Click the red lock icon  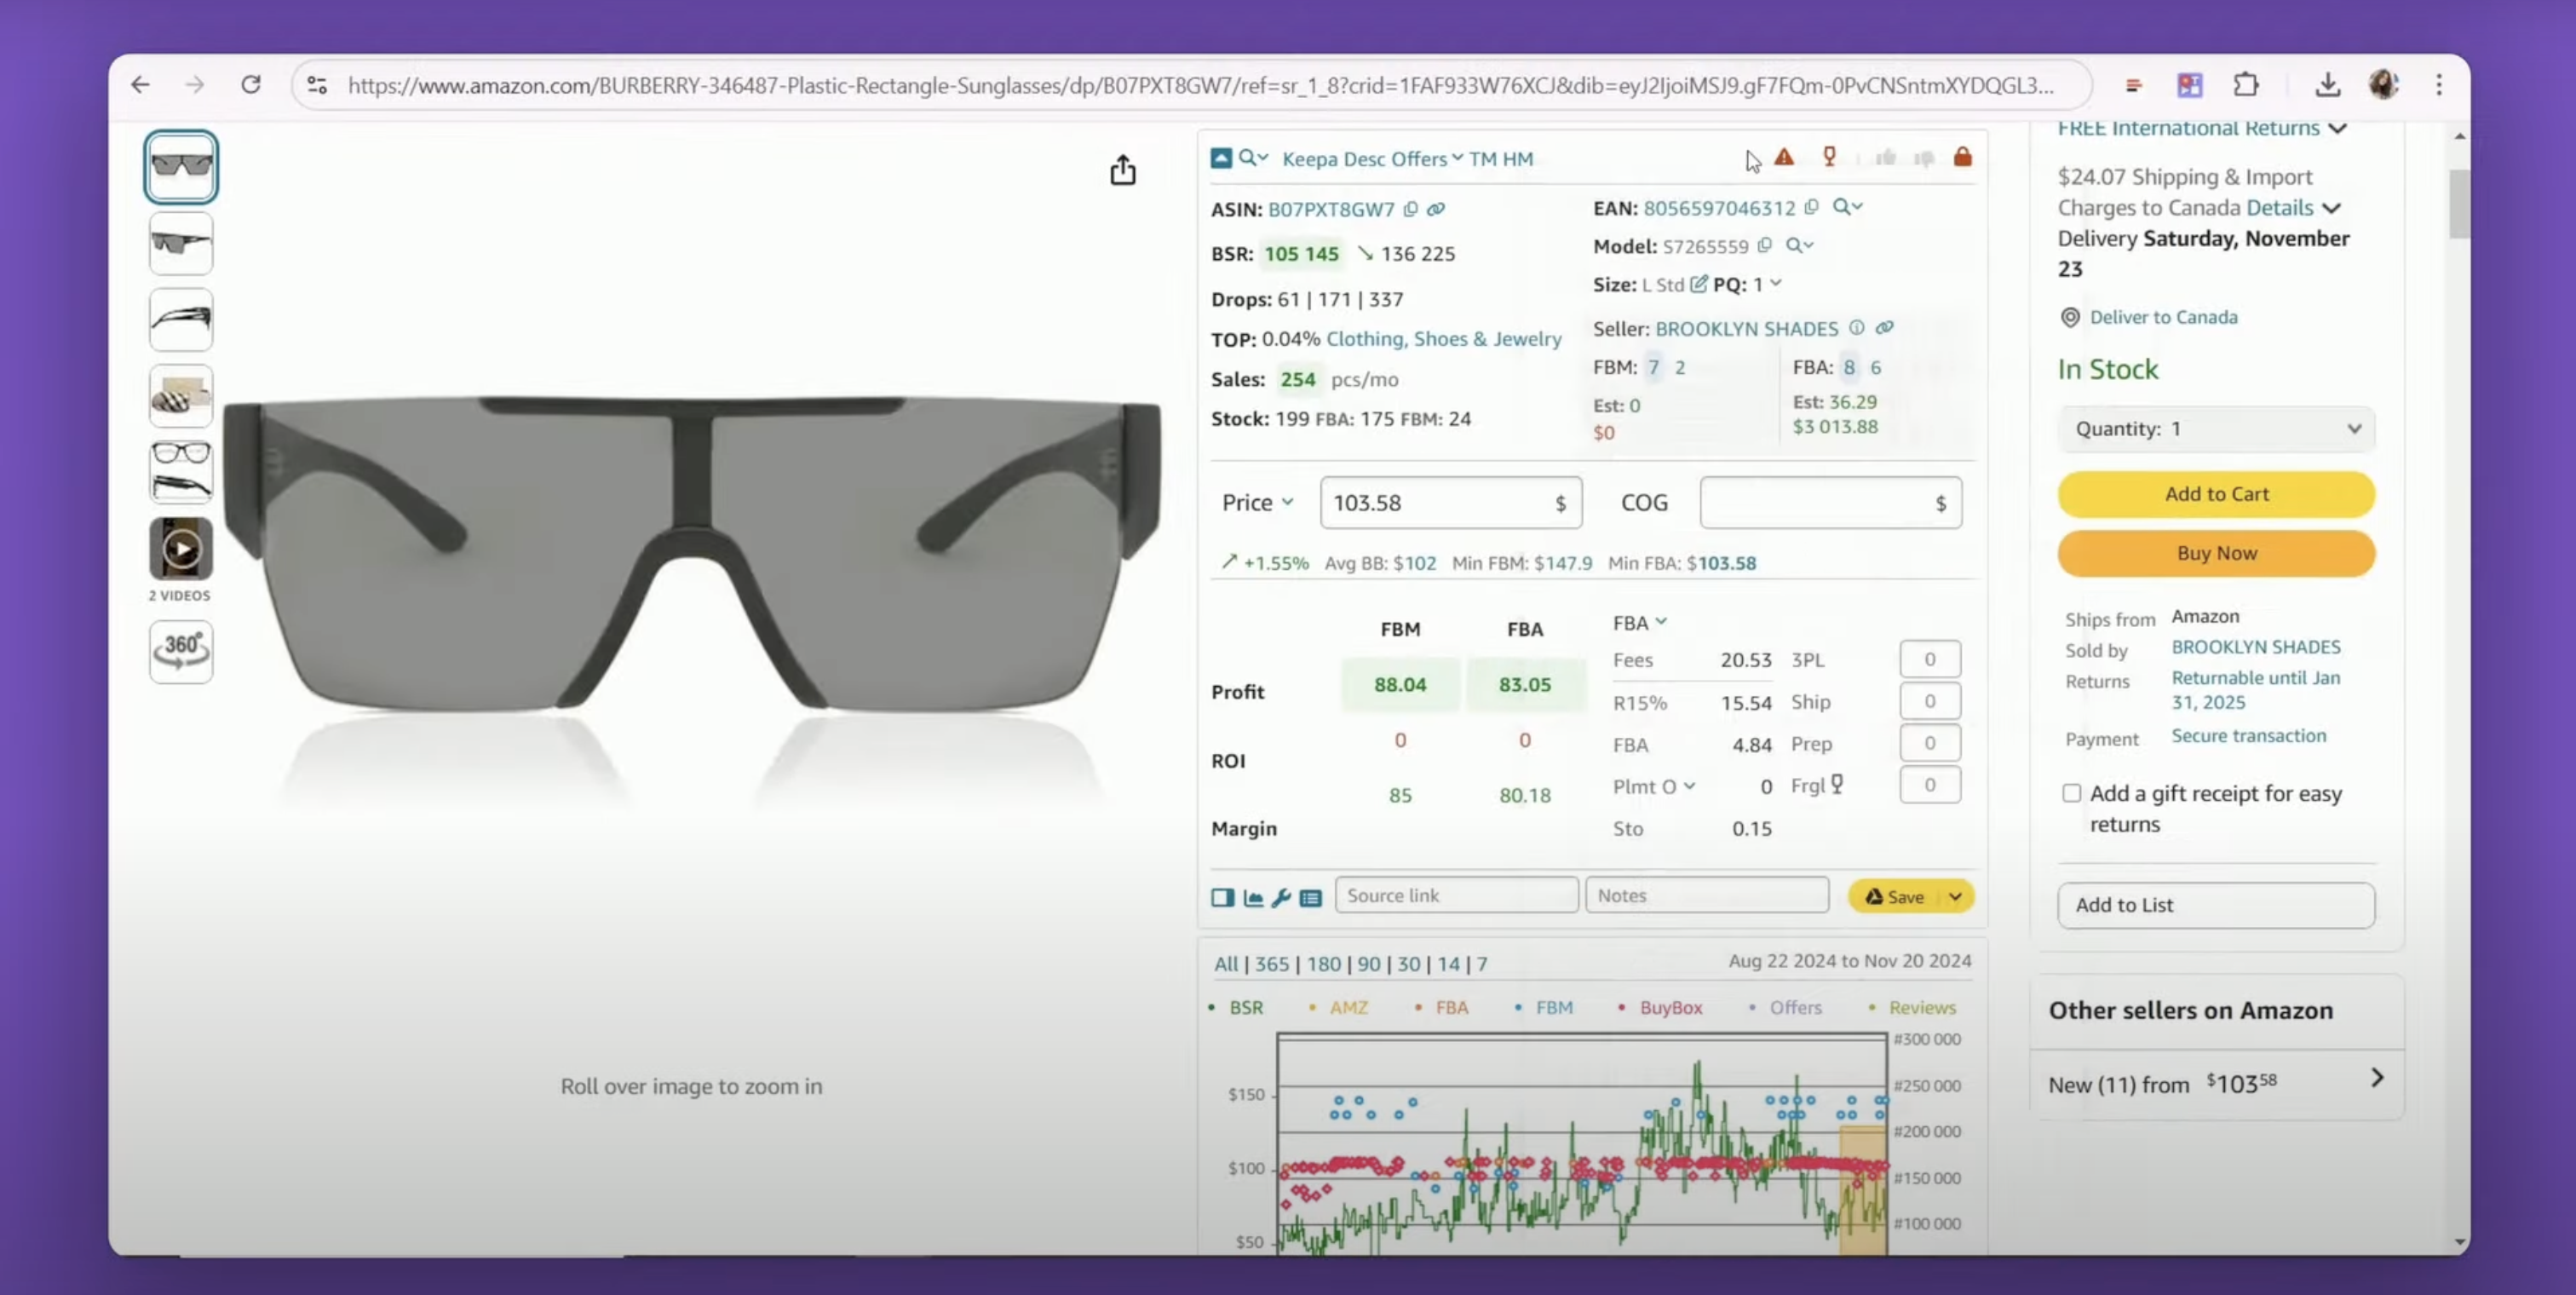tap(1962, 157)
